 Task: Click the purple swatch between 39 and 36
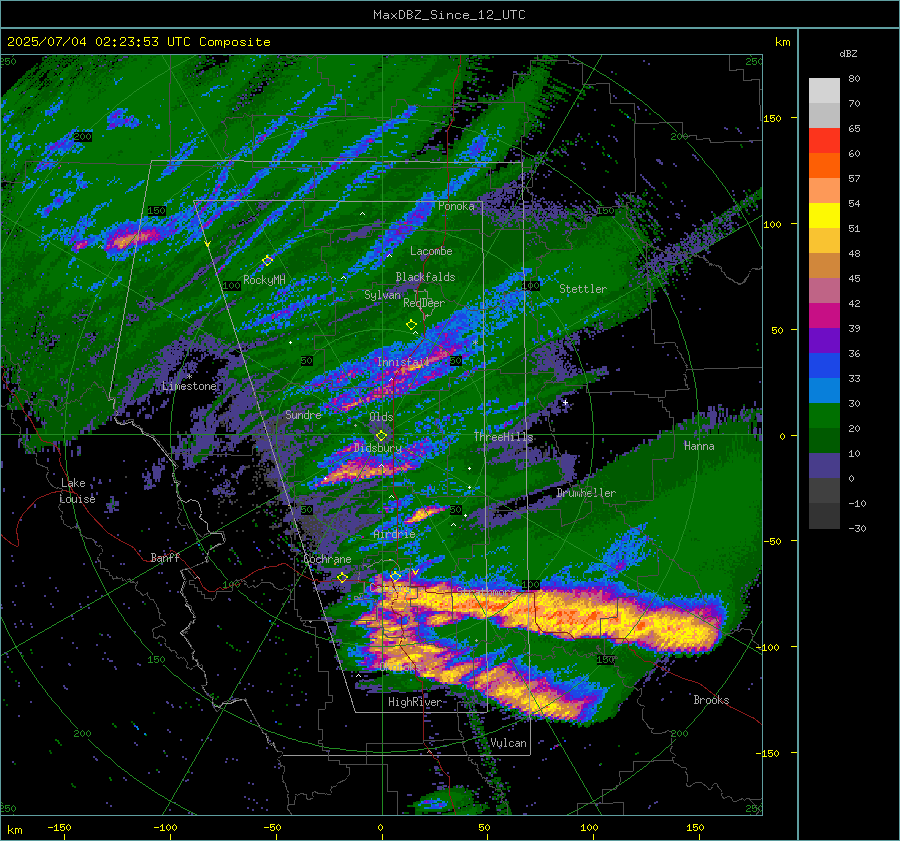[x=824, y=341]
